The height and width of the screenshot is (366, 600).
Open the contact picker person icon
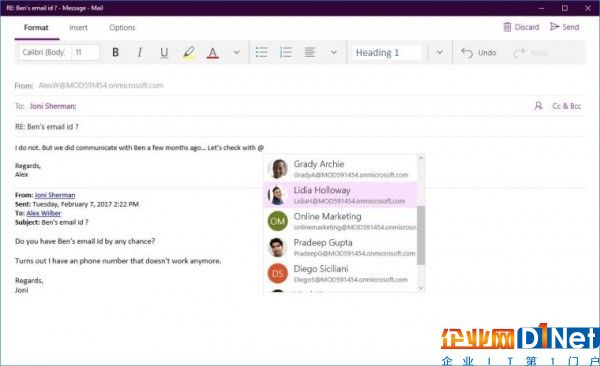pyautogui.click(x=538, y=106)
